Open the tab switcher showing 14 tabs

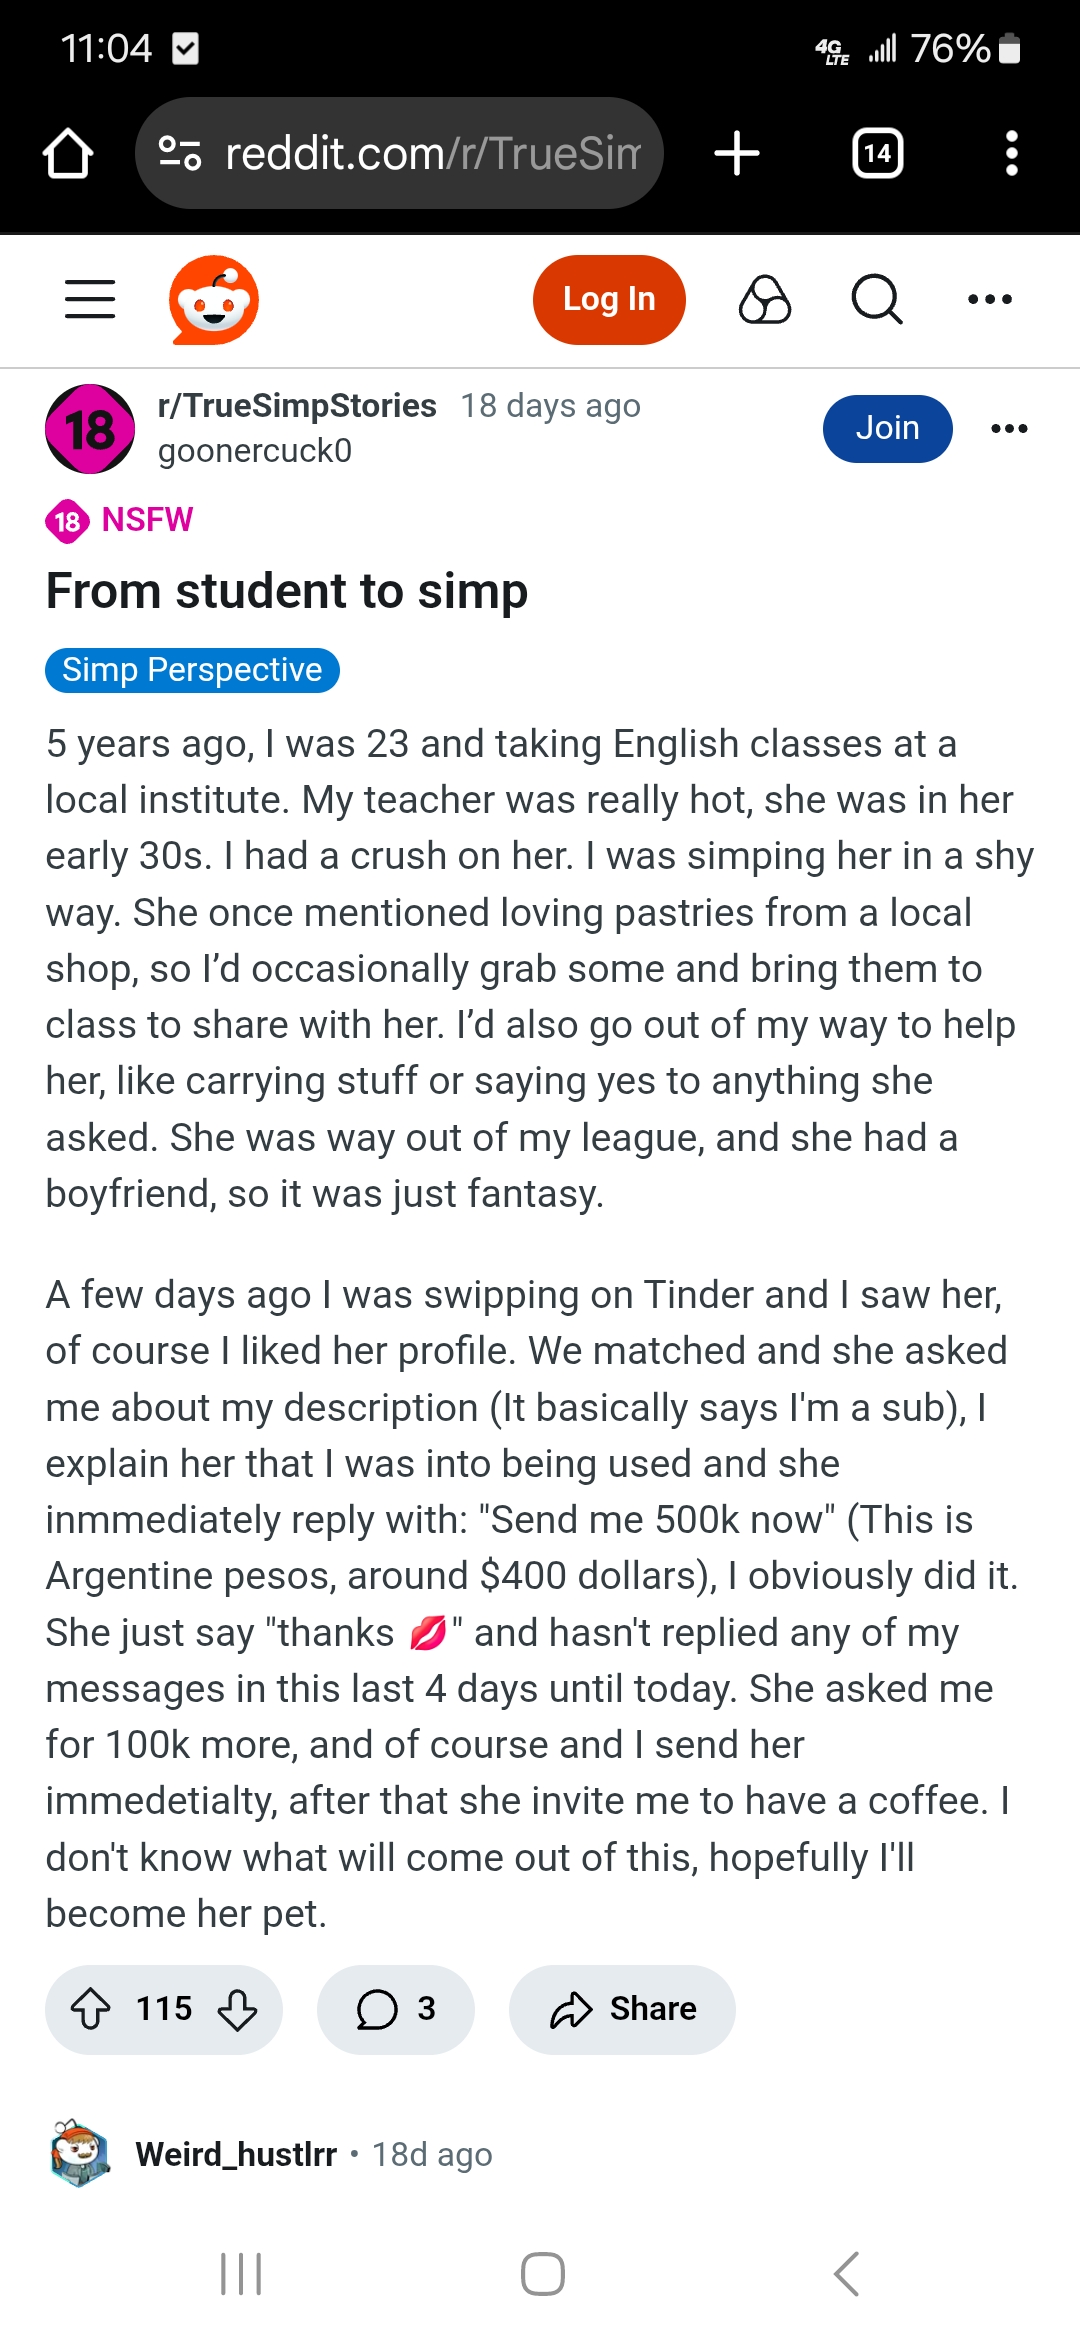[x=877, y=153]
